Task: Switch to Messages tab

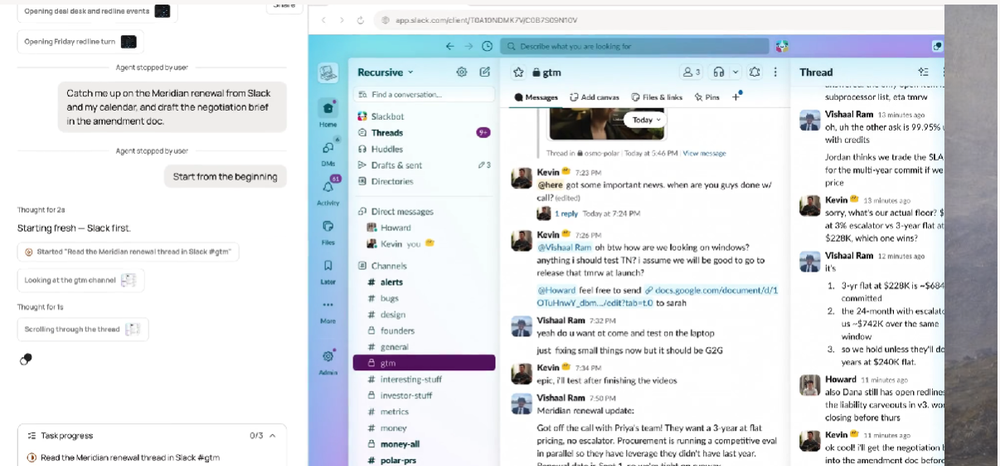Action: 536,98
